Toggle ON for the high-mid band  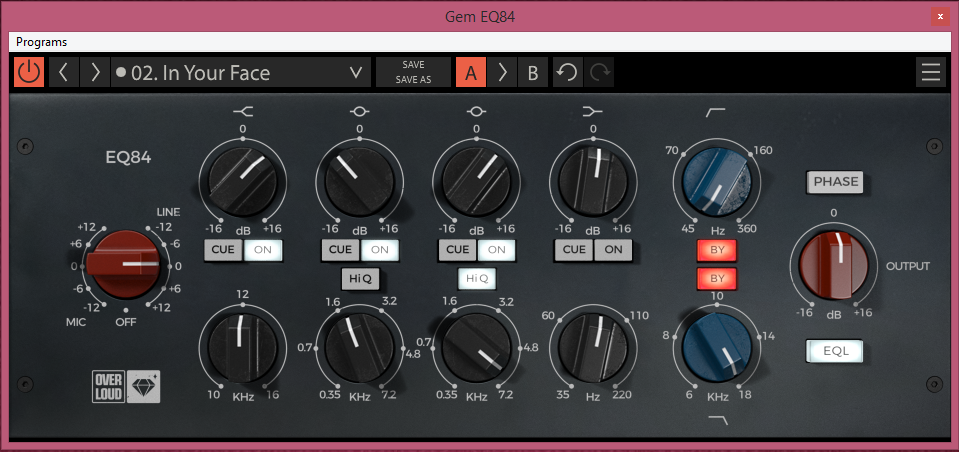(380, 250)
